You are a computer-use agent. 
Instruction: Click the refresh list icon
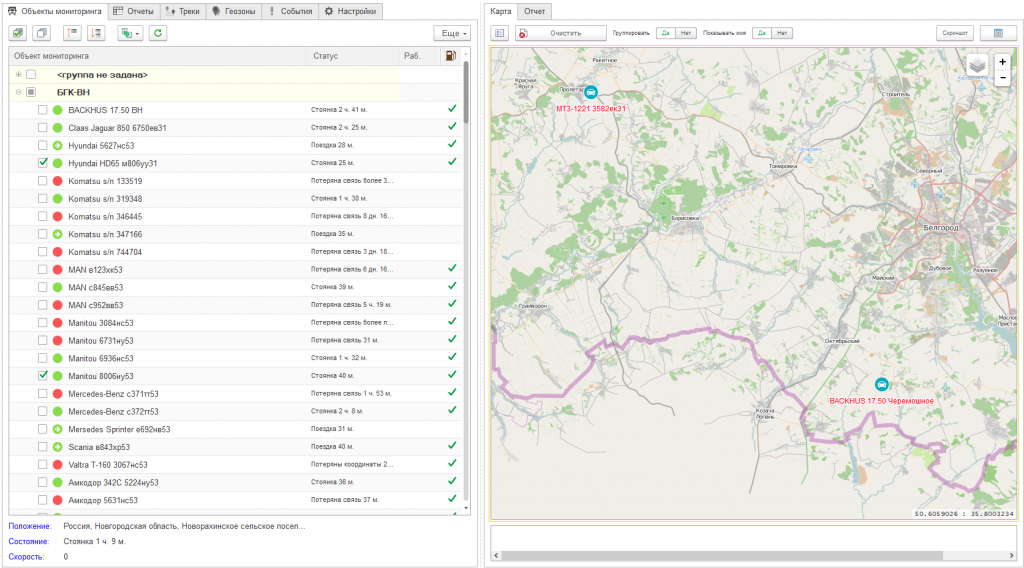(158, 33)
